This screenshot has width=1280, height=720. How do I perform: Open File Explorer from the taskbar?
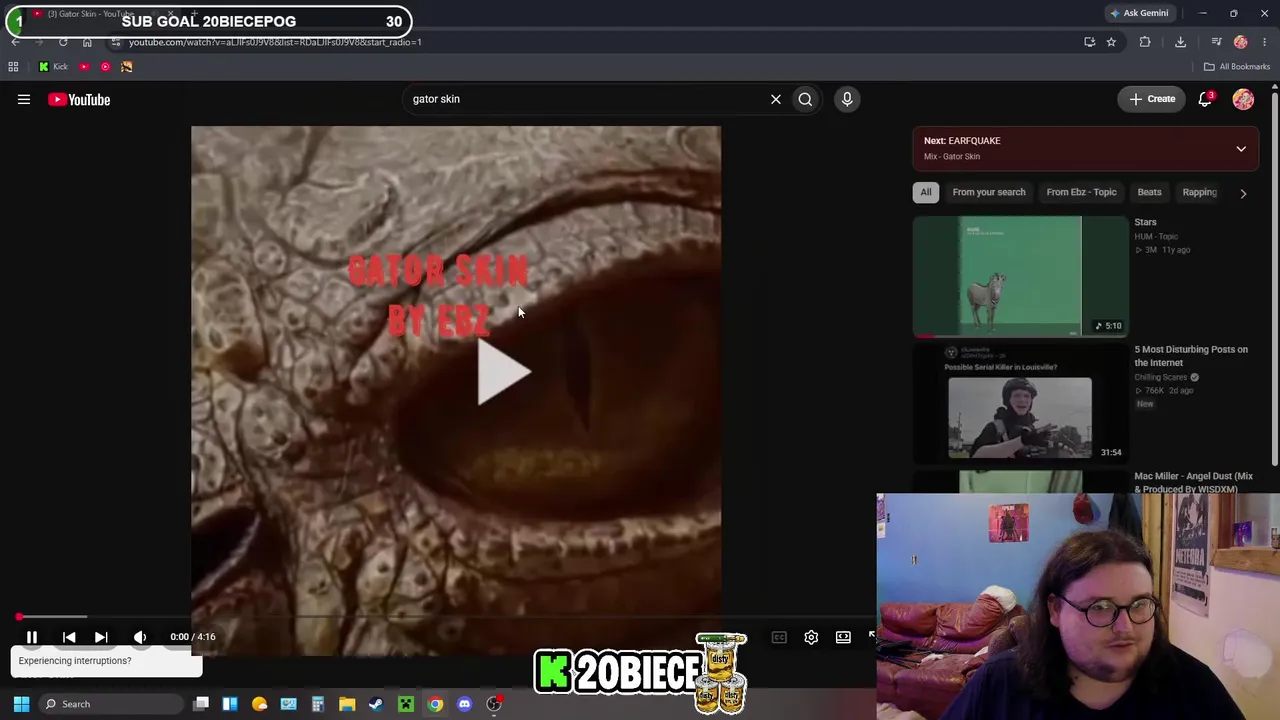347,704
